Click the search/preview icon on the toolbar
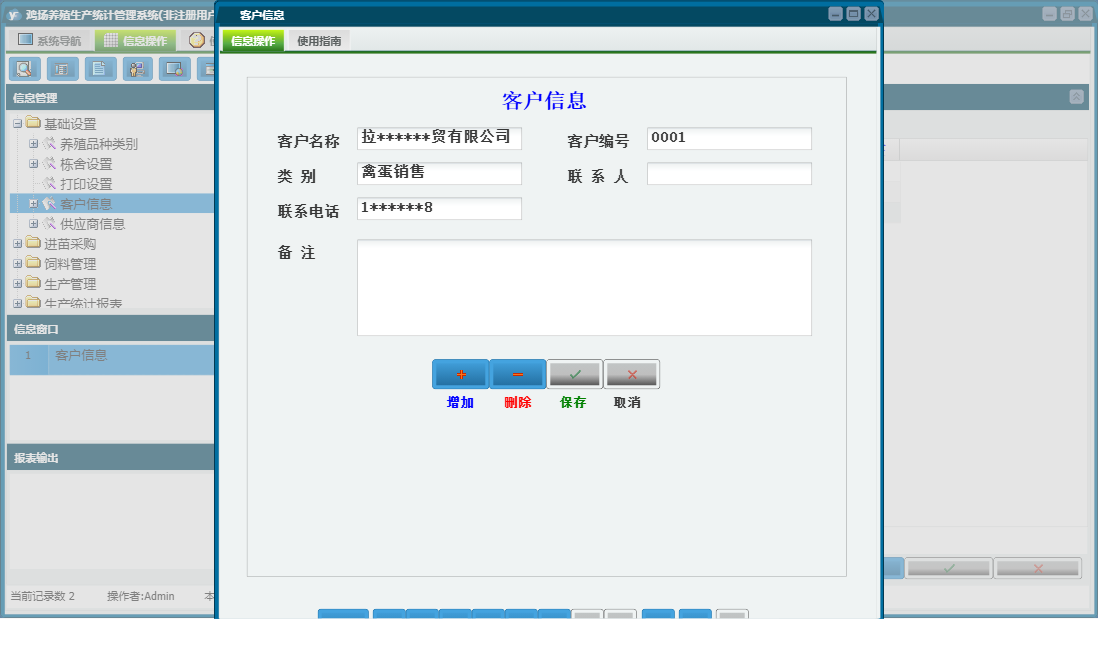The image size is (1098, 655). point(25,69)
